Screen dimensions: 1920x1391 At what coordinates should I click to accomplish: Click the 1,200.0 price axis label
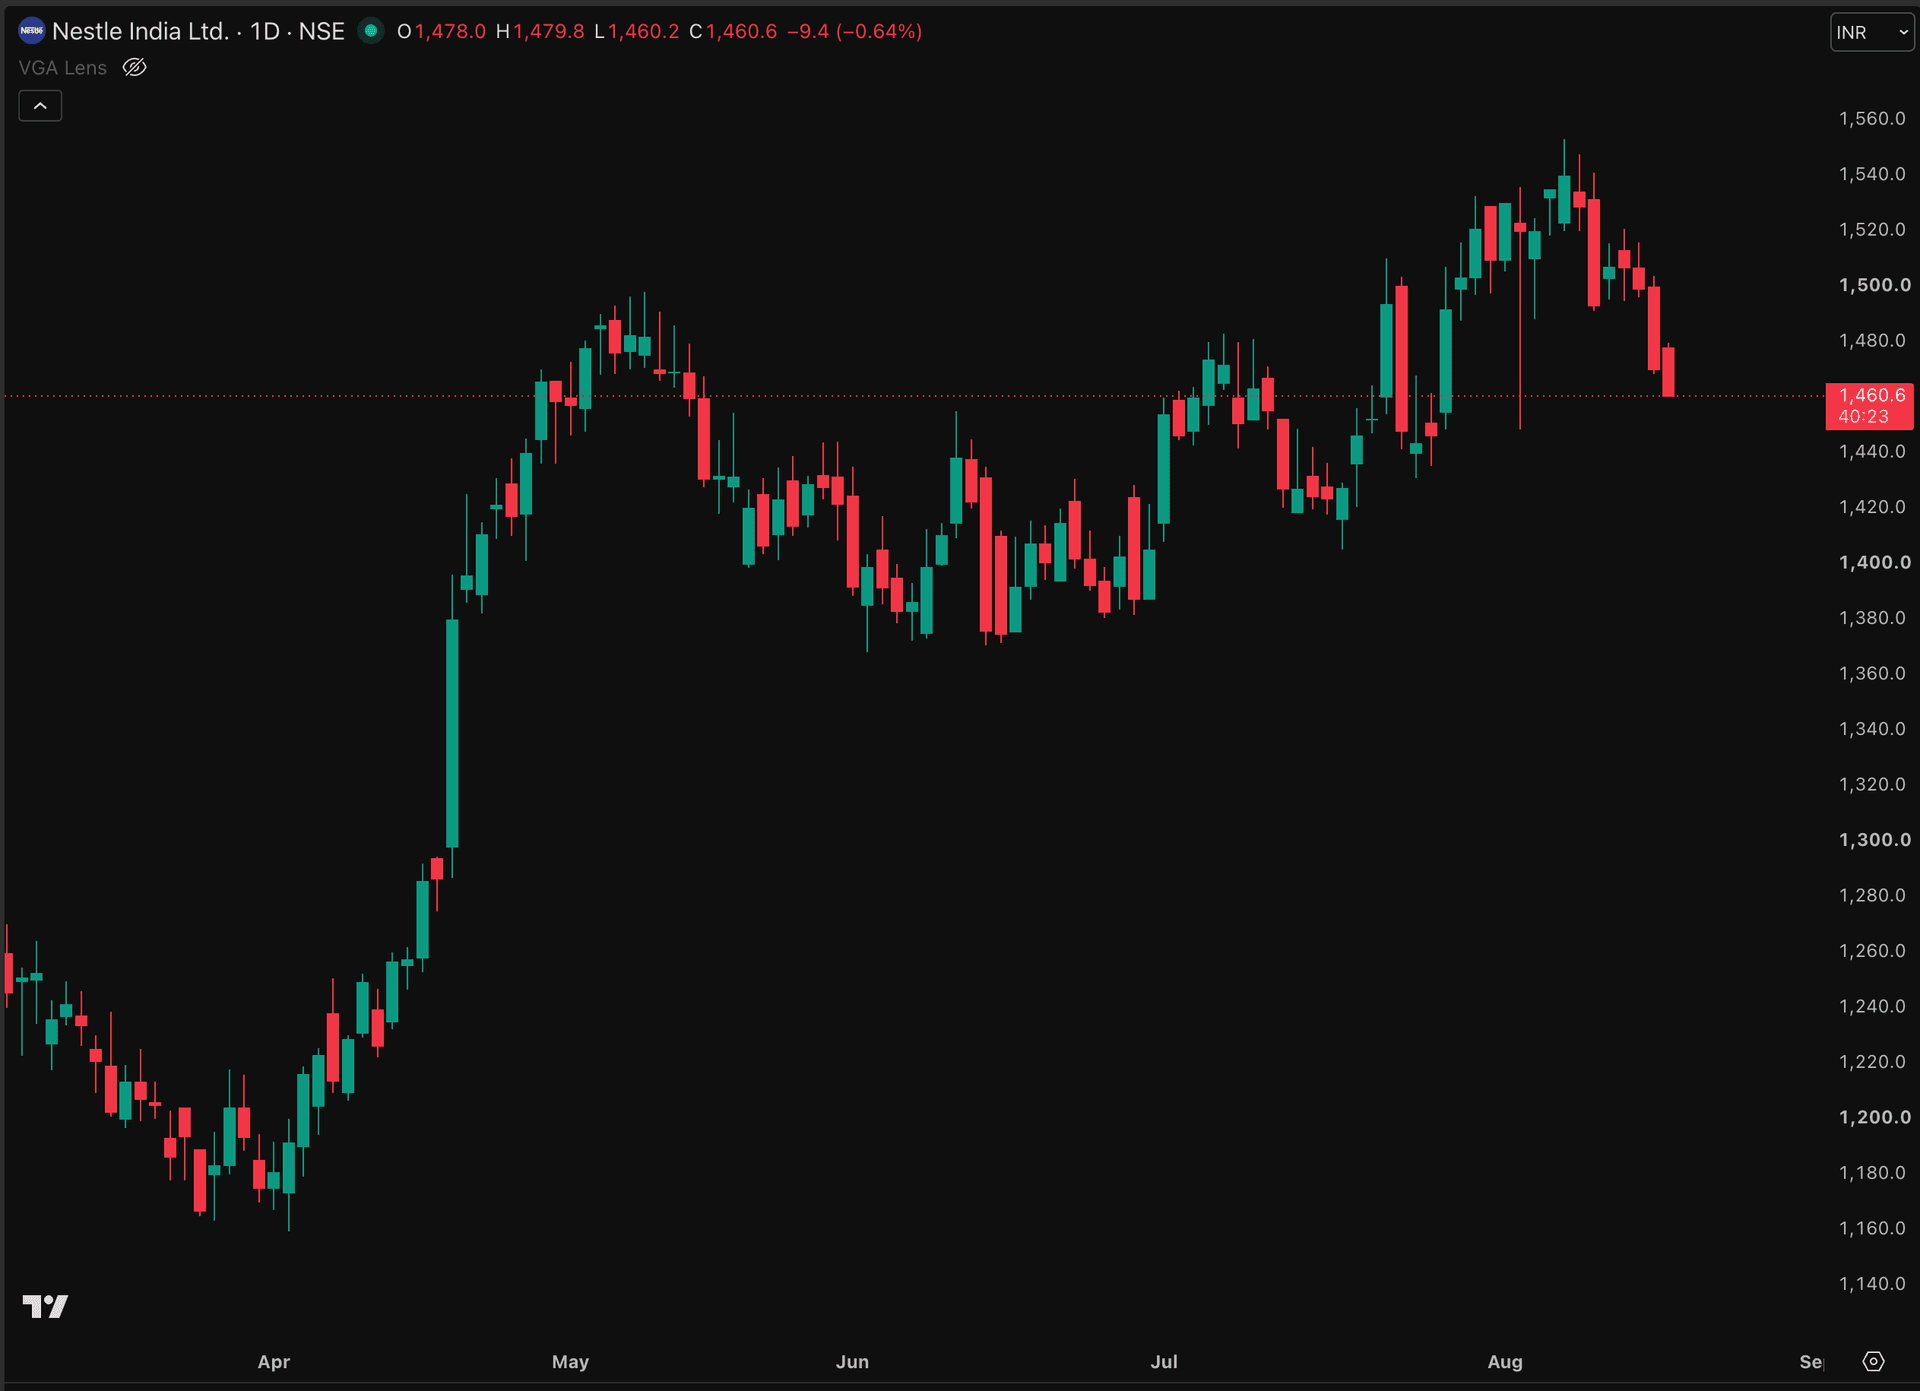click(x=1874, y=1117)
